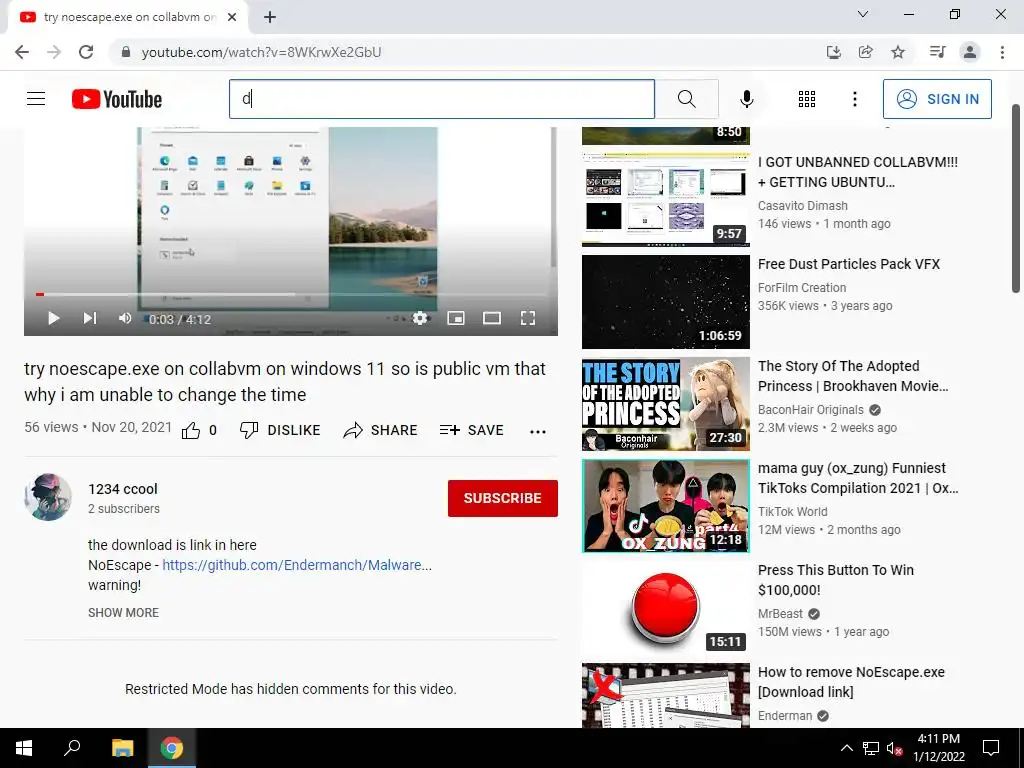Go forward in Chrome
The image size is (1024, 768).
pos(54,52)
